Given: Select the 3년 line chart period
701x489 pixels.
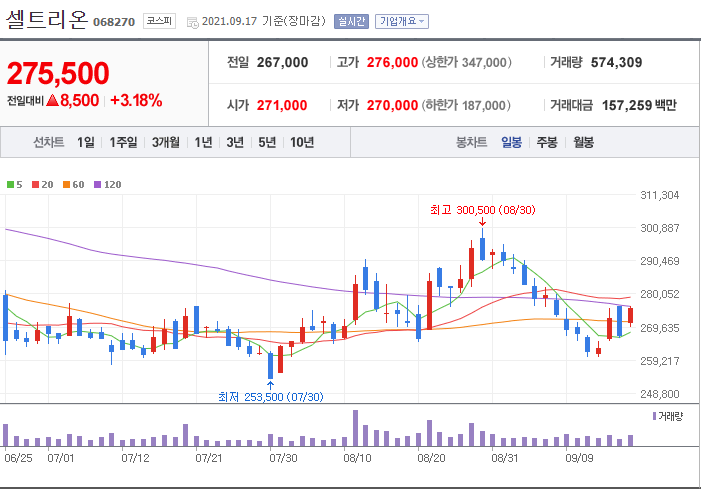Looking at the screenshot, I should (x=235, y=142).
